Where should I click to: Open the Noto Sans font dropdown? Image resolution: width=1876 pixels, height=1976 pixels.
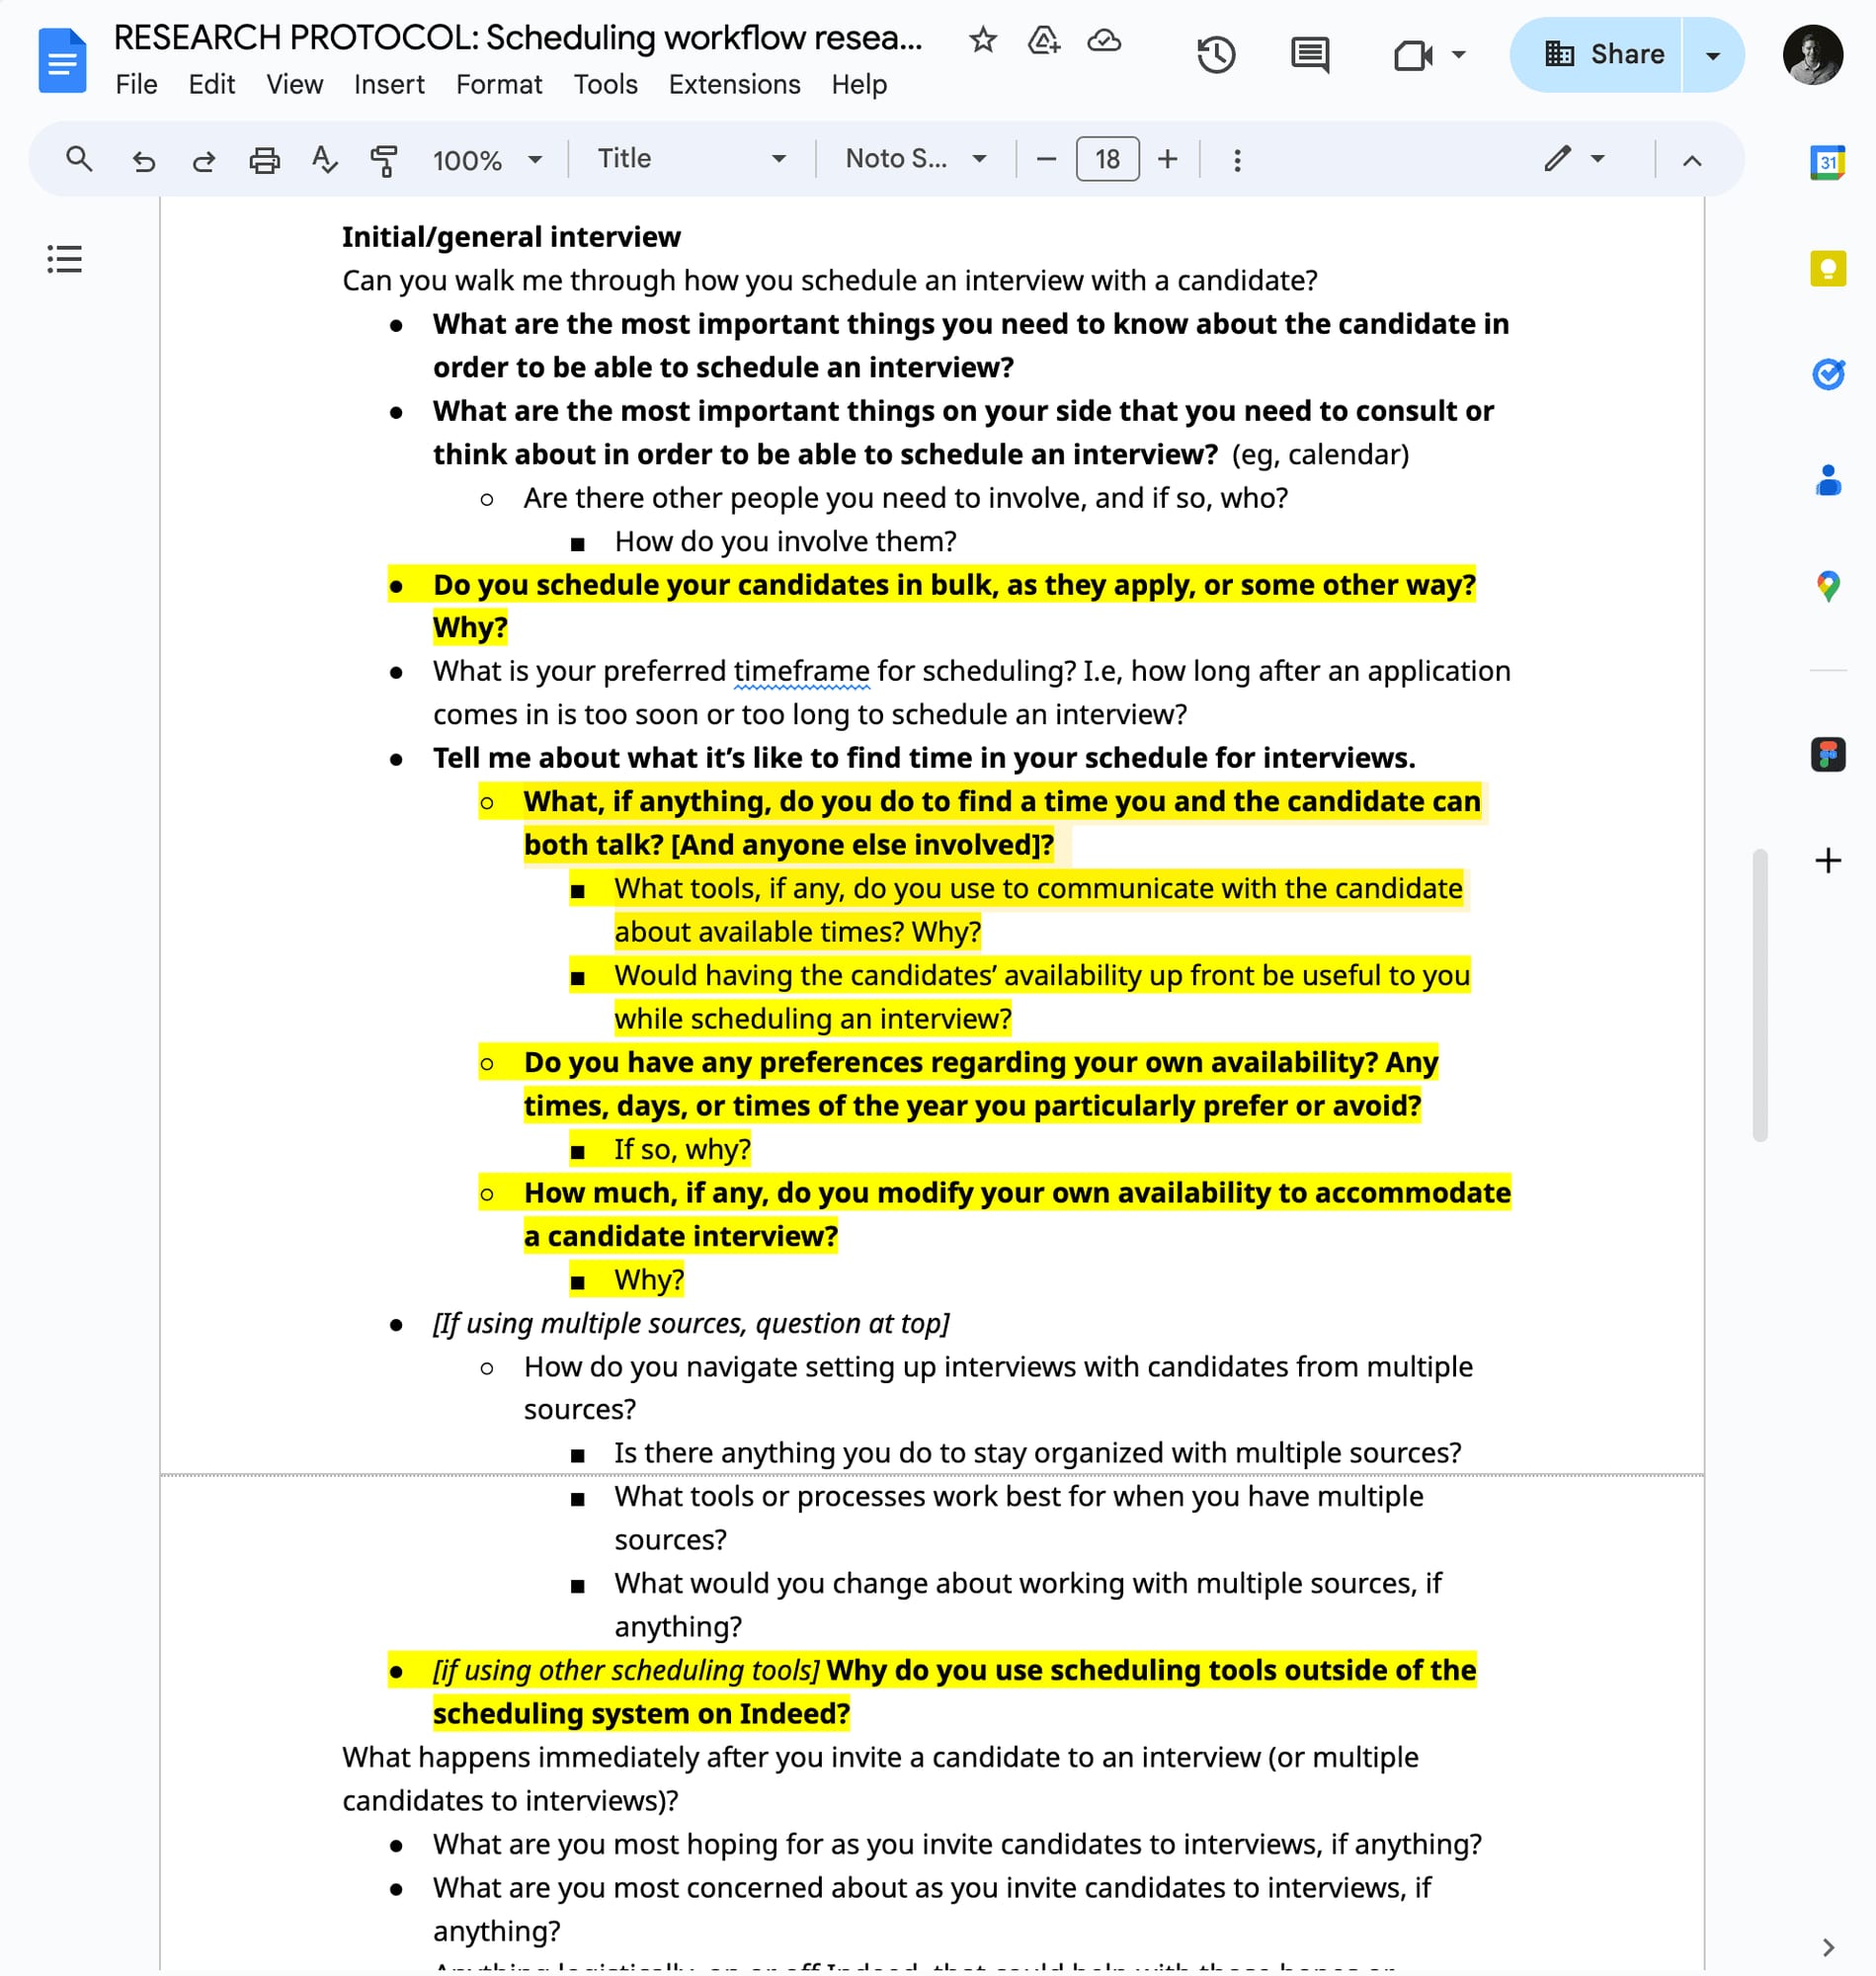916,159
